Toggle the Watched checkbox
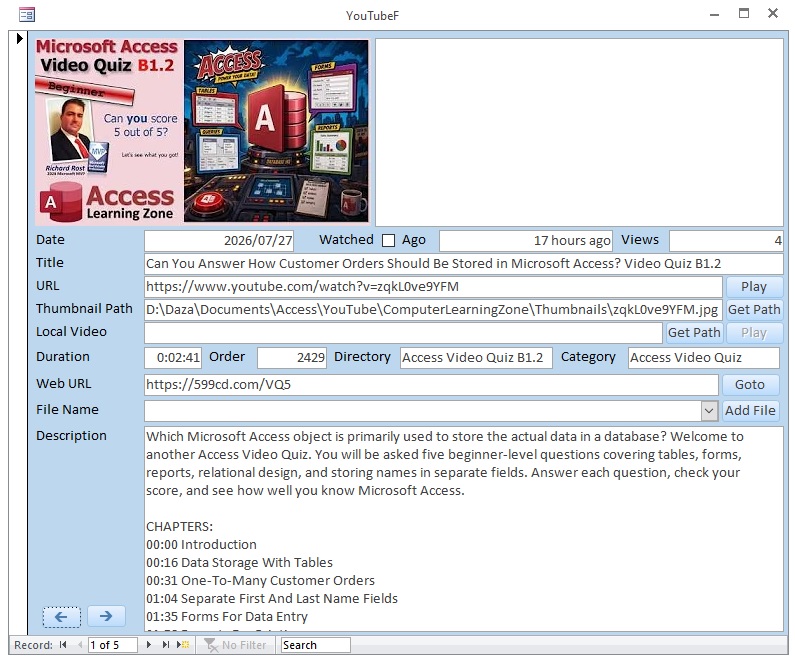Viewport: 795px width, 657px height. click(x=388, y=240)
